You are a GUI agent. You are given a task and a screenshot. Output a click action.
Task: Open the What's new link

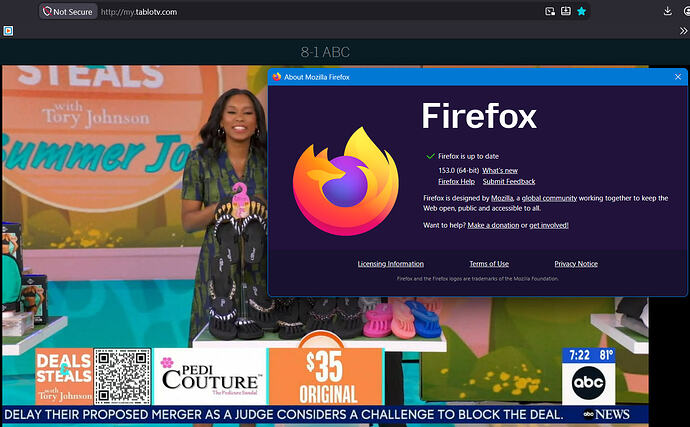click(500, 170)
